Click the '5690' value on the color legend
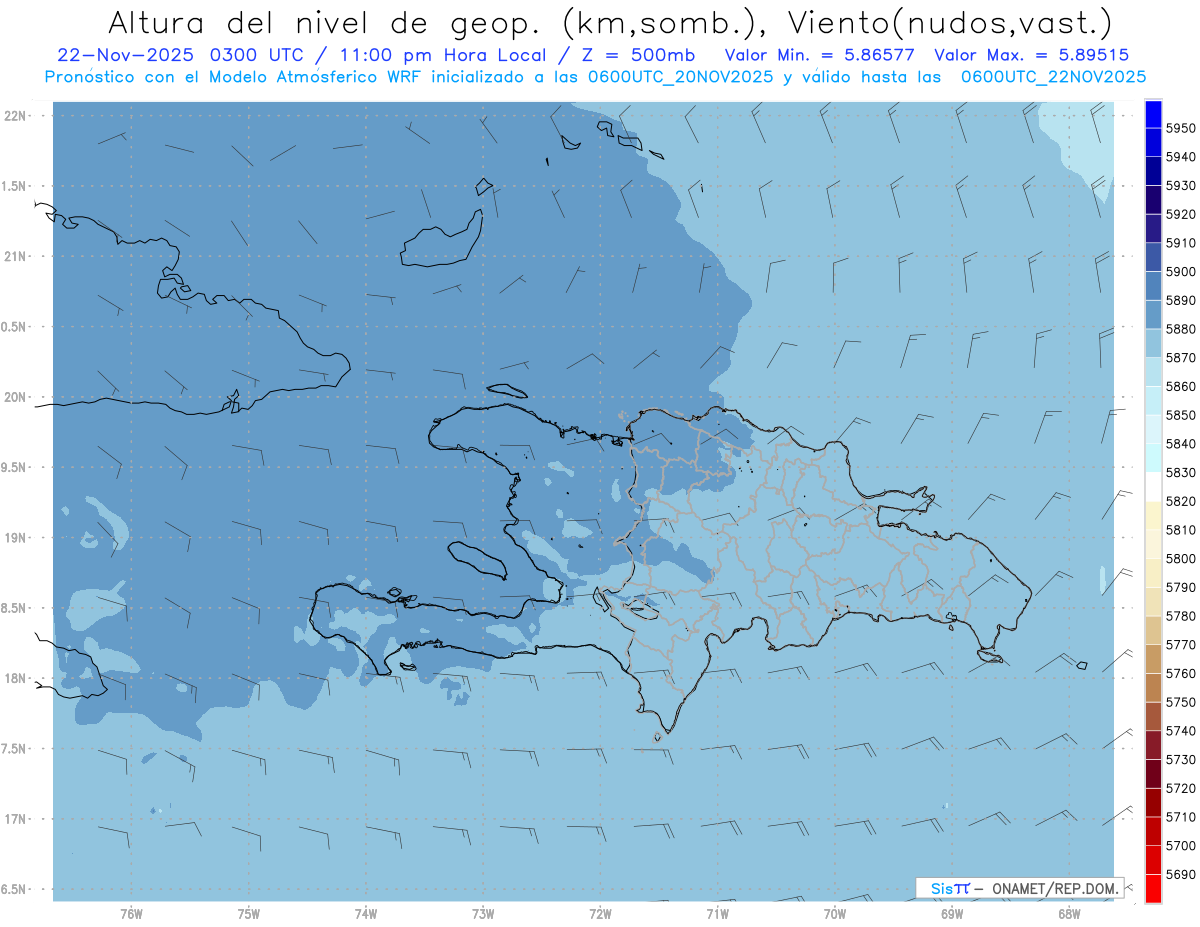Viewport: 1200px width, 927px height. coord(1179,874)
